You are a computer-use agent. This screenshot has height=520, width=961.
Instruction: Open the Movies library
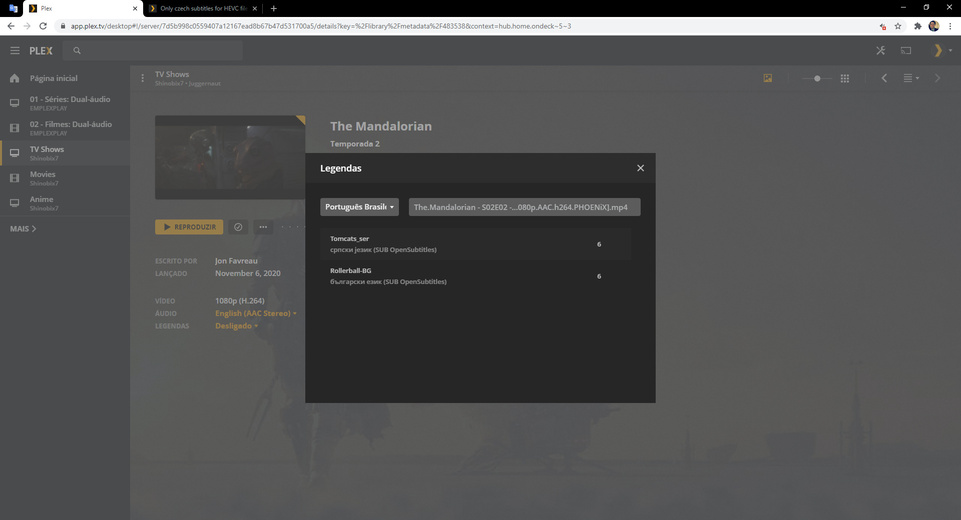click(x=65, y=178)
